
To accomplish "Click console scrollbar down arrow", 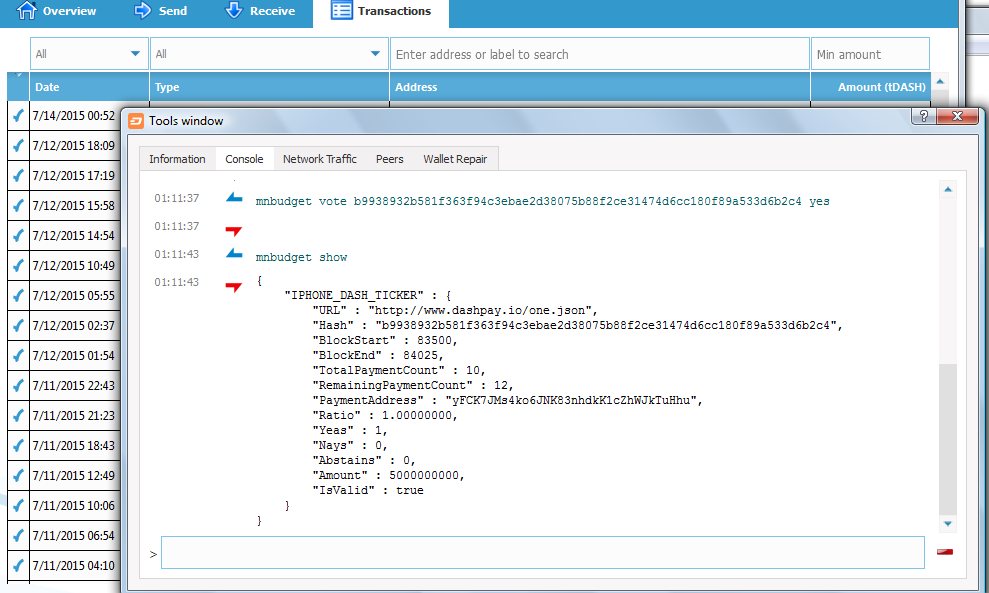I will coord(948,524).
